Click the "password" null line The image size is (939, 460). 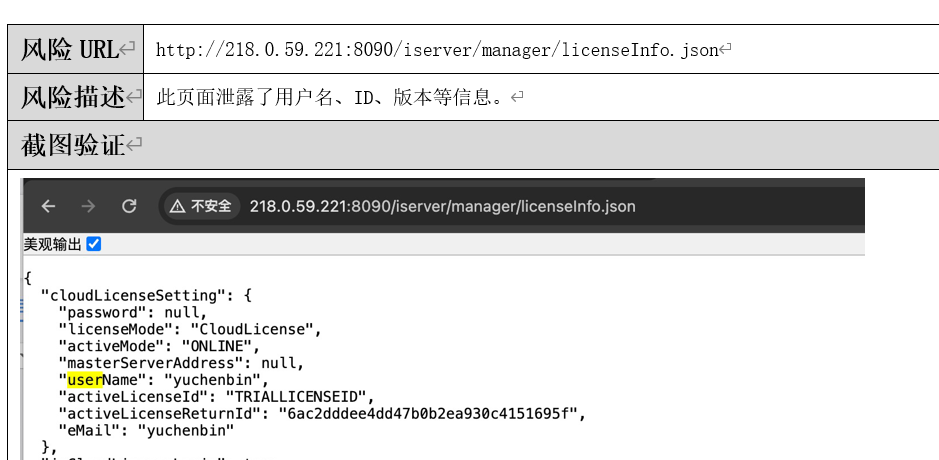pos(132,312)
